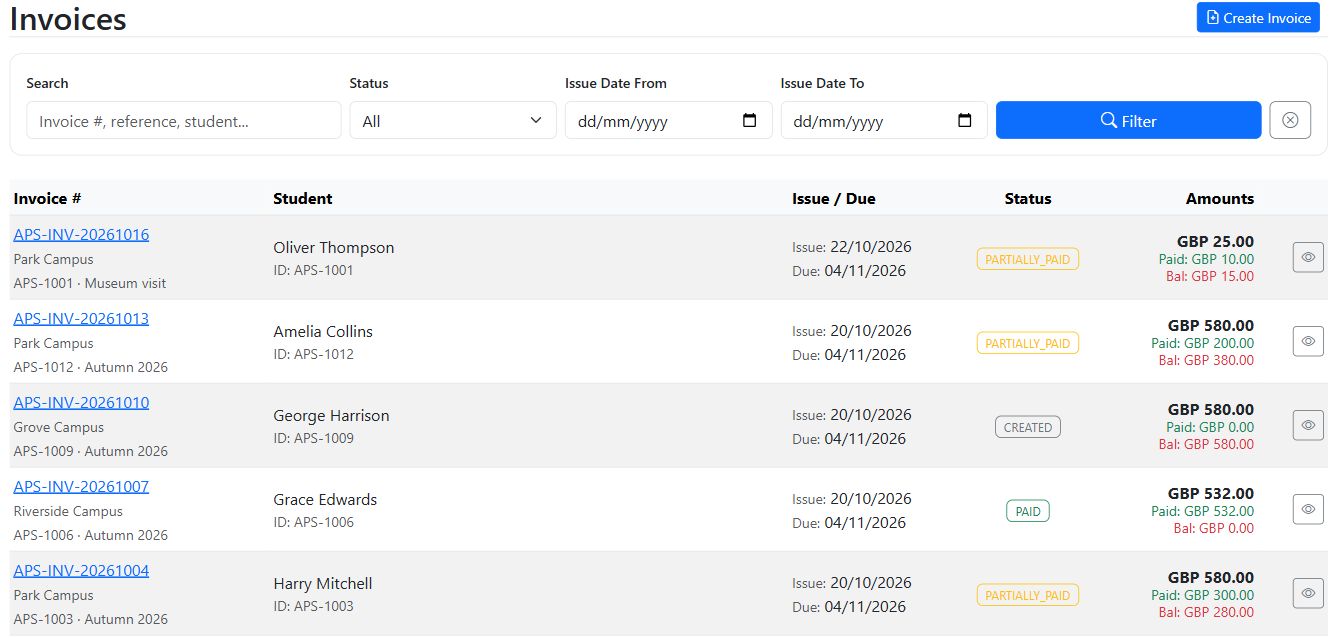This screenshot has width=1335, height=638.
Task: Click PAID status badge for Grace Edwards
Action: pyautogui.click(x=1028, y=511)
